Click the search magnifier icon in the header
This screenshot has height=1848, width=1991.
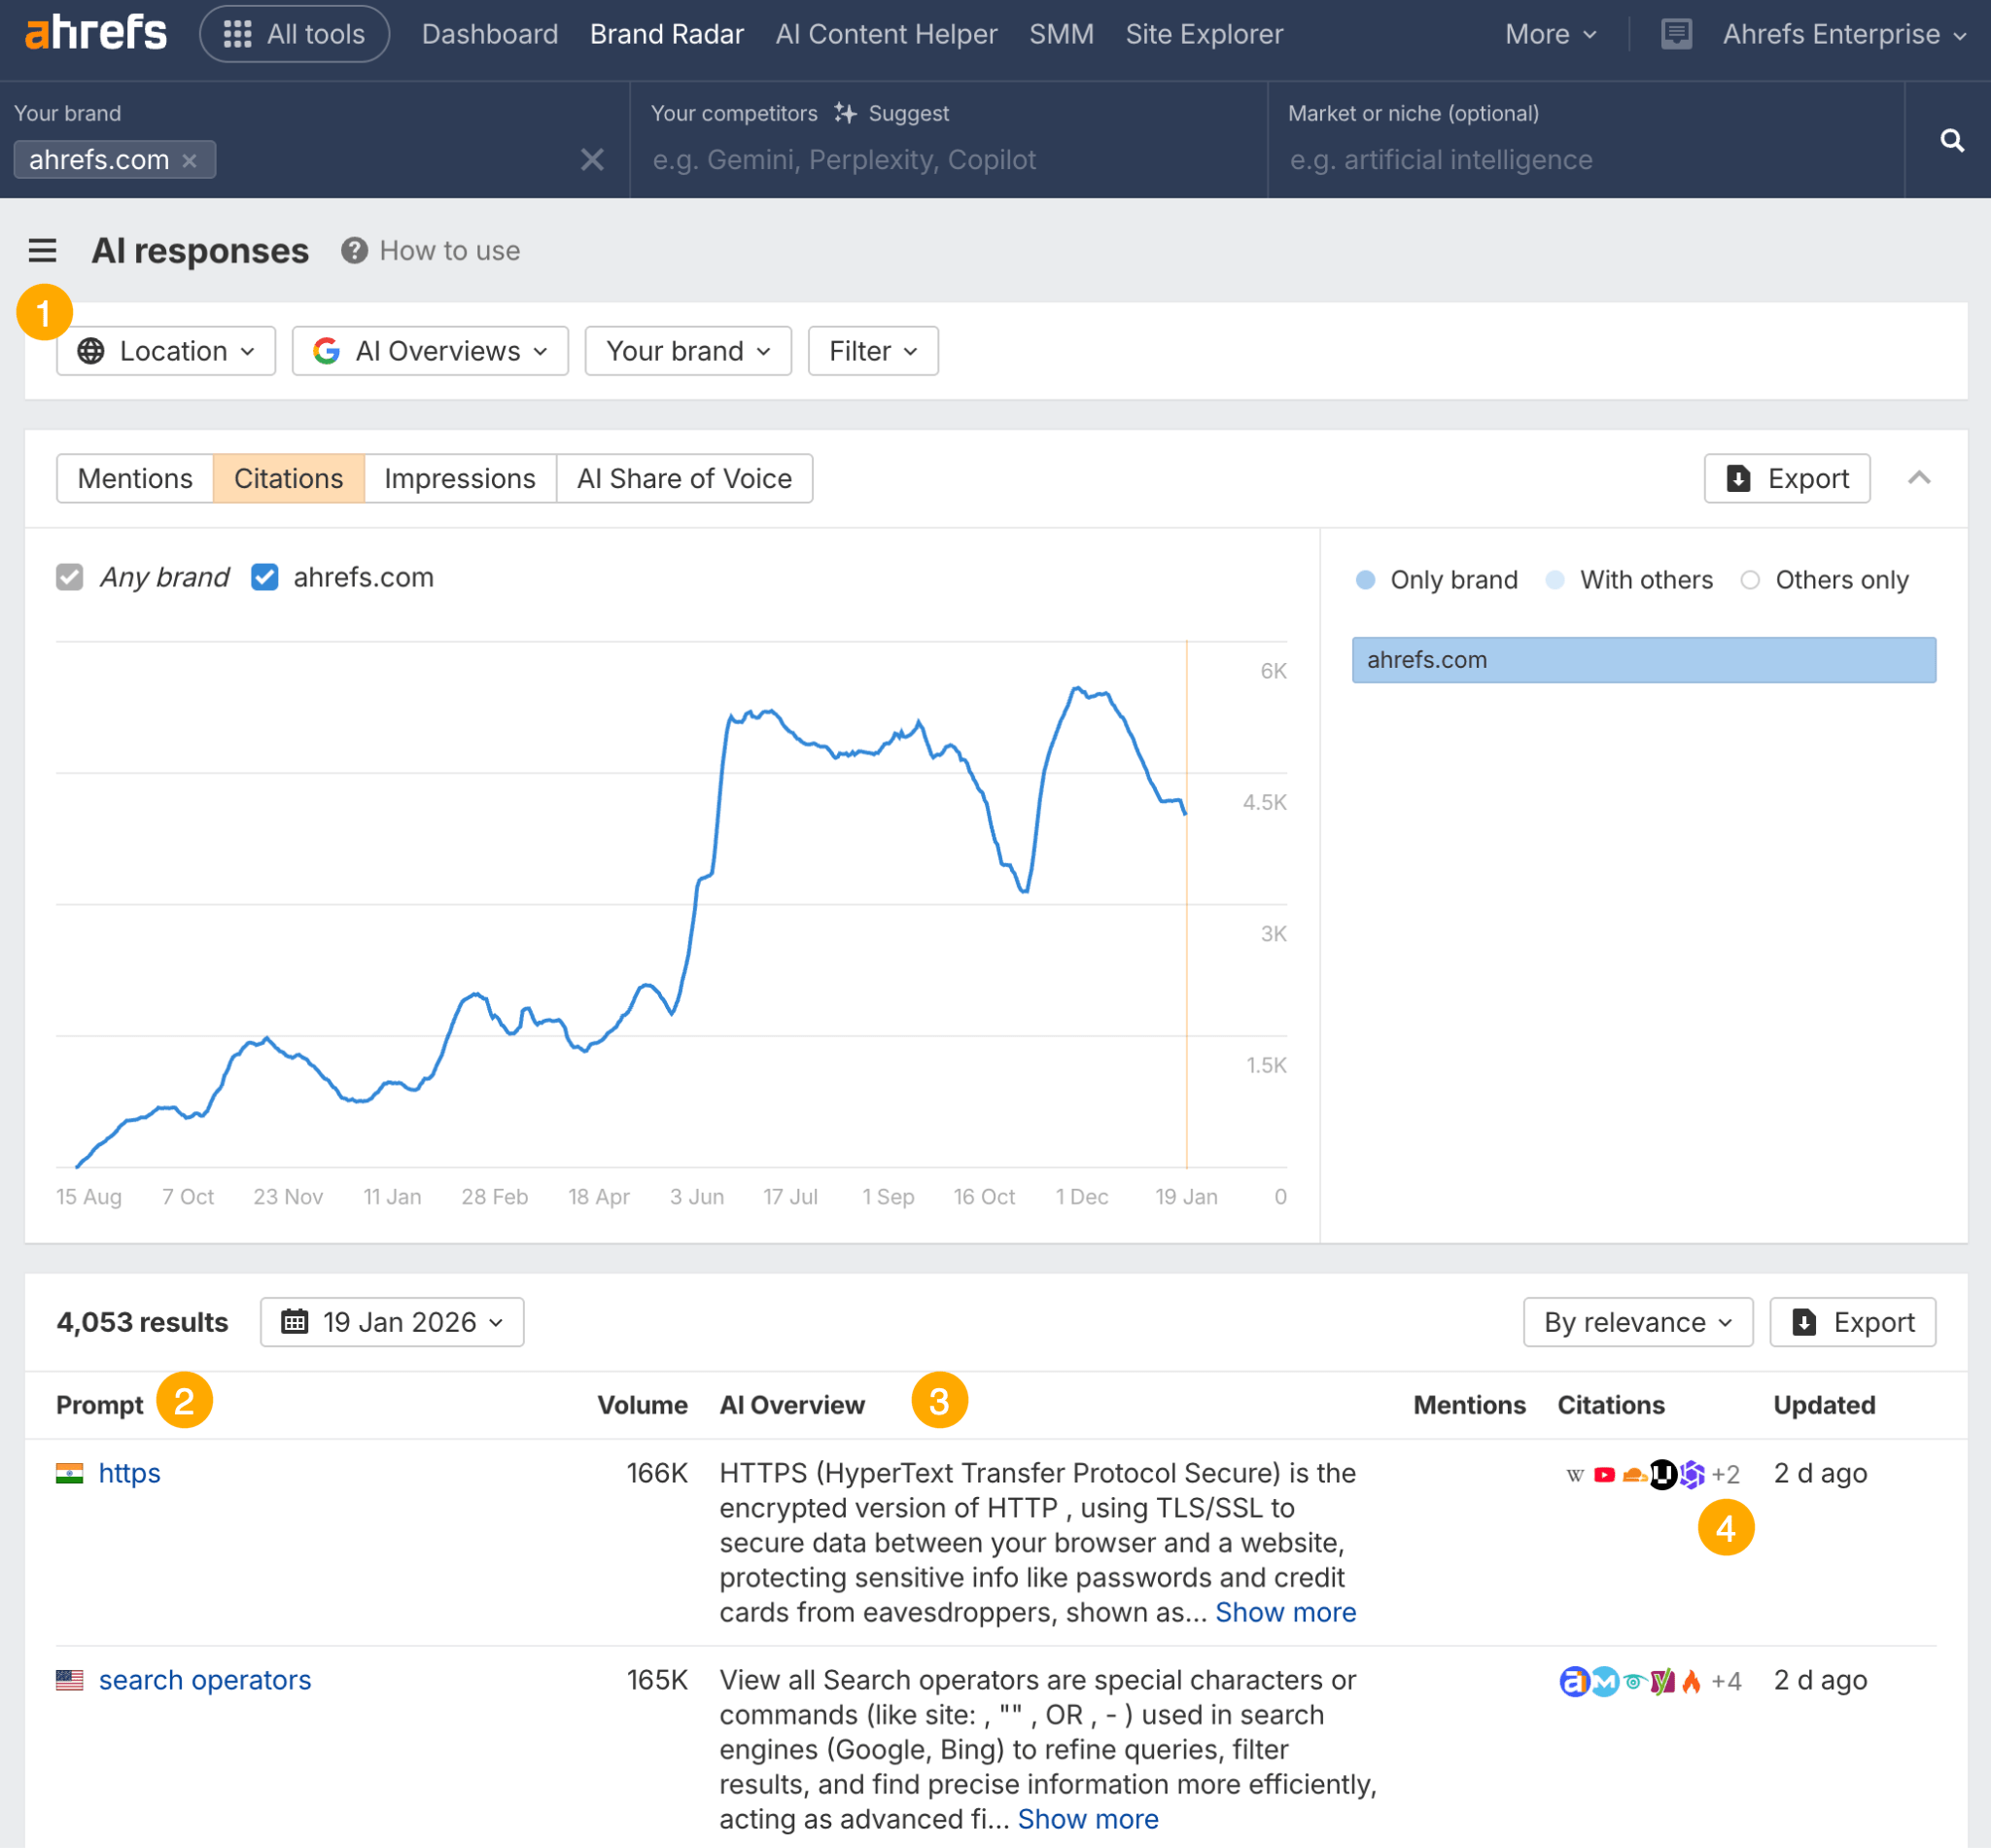pyautogui.click(x=1951, y=141)
